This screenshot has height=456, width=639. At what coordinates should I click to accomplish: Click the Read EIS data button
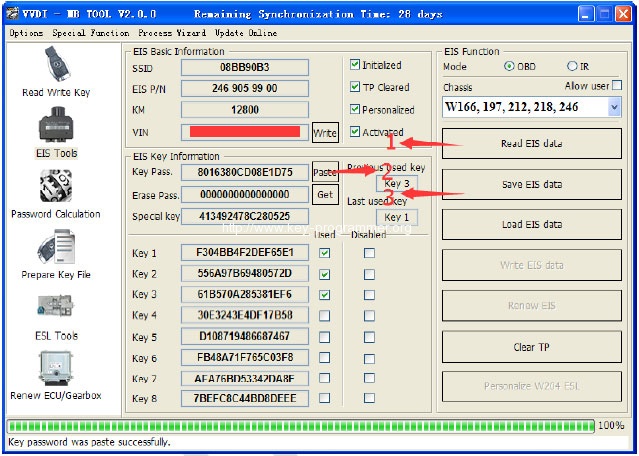[x=532, y=143]
